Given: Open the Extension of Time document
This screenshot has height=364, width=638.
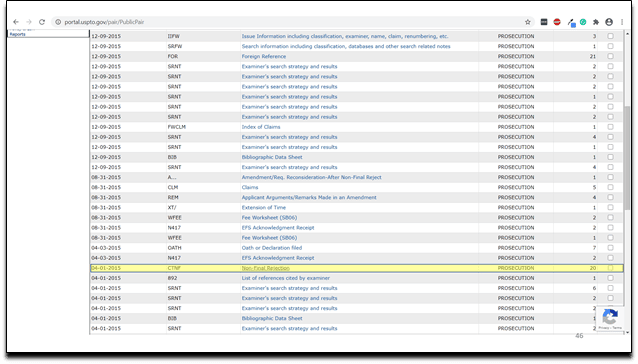Looking at the screenshot, I should point(264,207).
